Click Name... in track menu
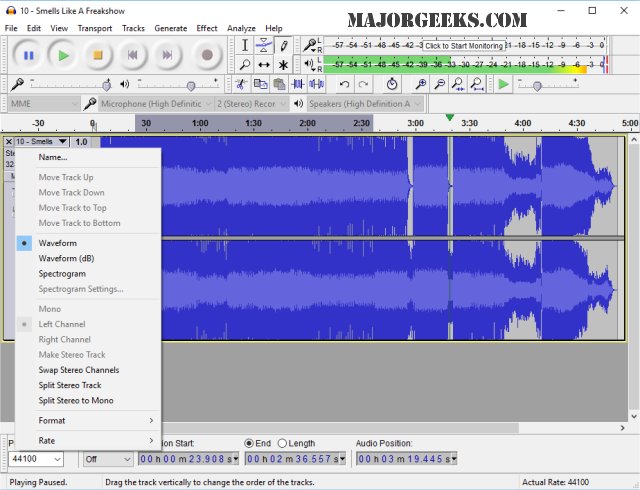Screen dimensions: 640x490 (88, 157)
